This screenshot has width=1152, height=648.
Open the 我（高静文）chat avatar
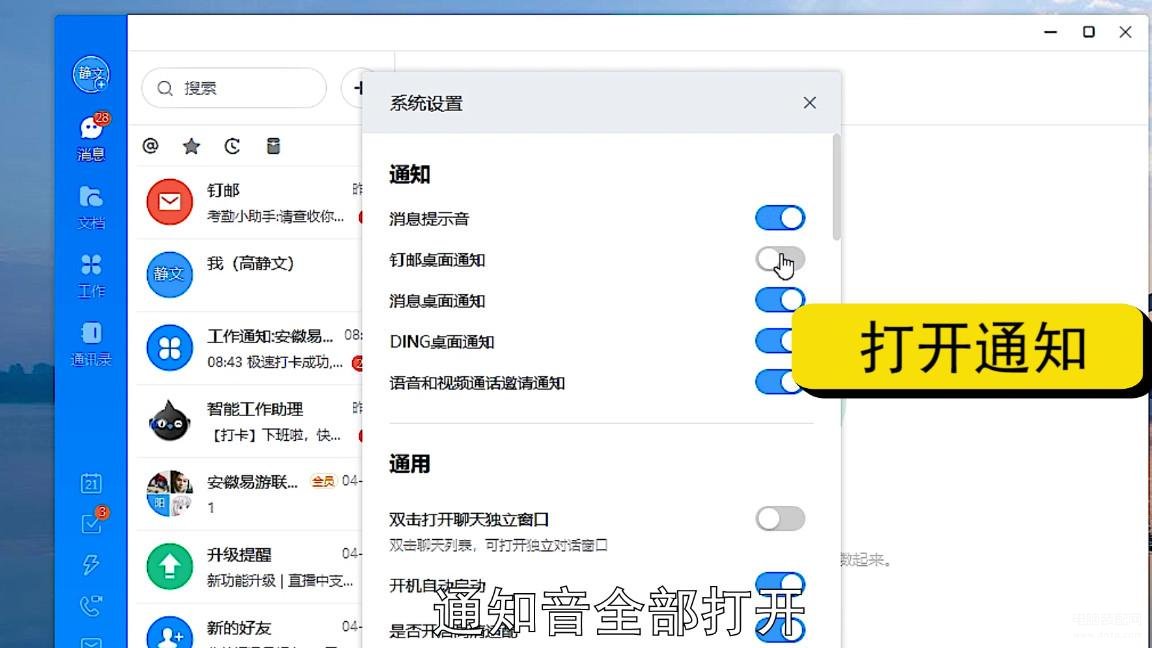(169, 274)
